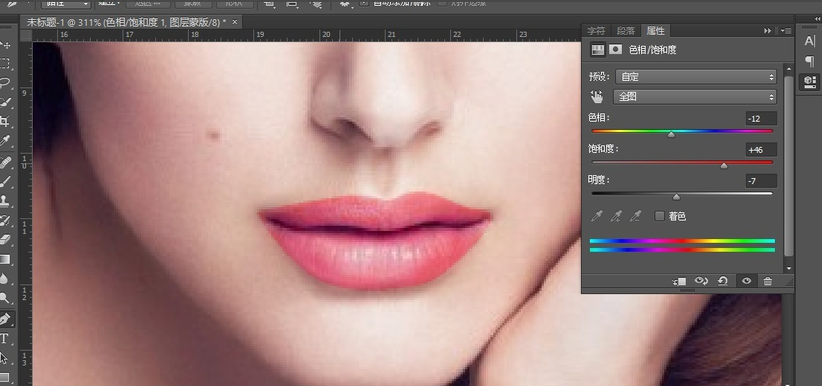Delete this adjustment layer with trash icon
822x386 pixels.
coord(768,281)
